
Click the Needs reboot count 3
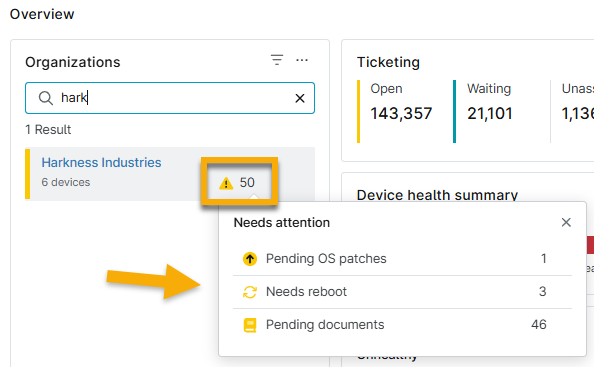tap(542, 292)
